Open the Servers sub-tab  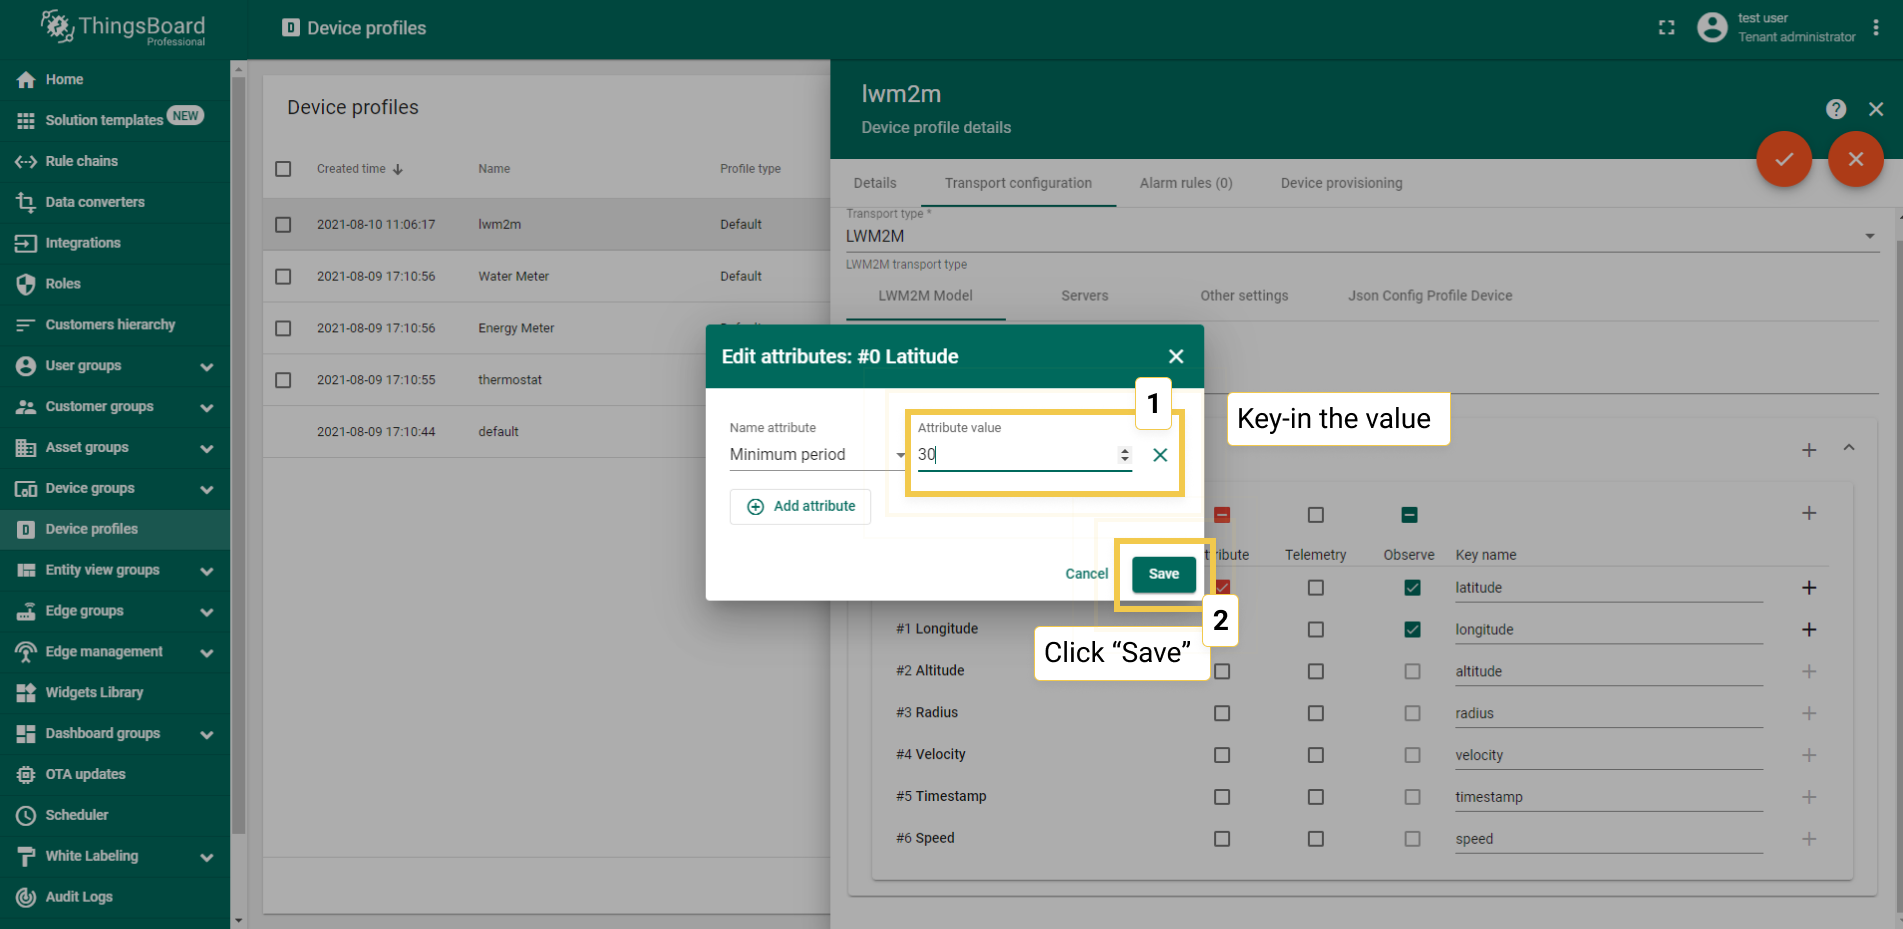coord(1084,296)
